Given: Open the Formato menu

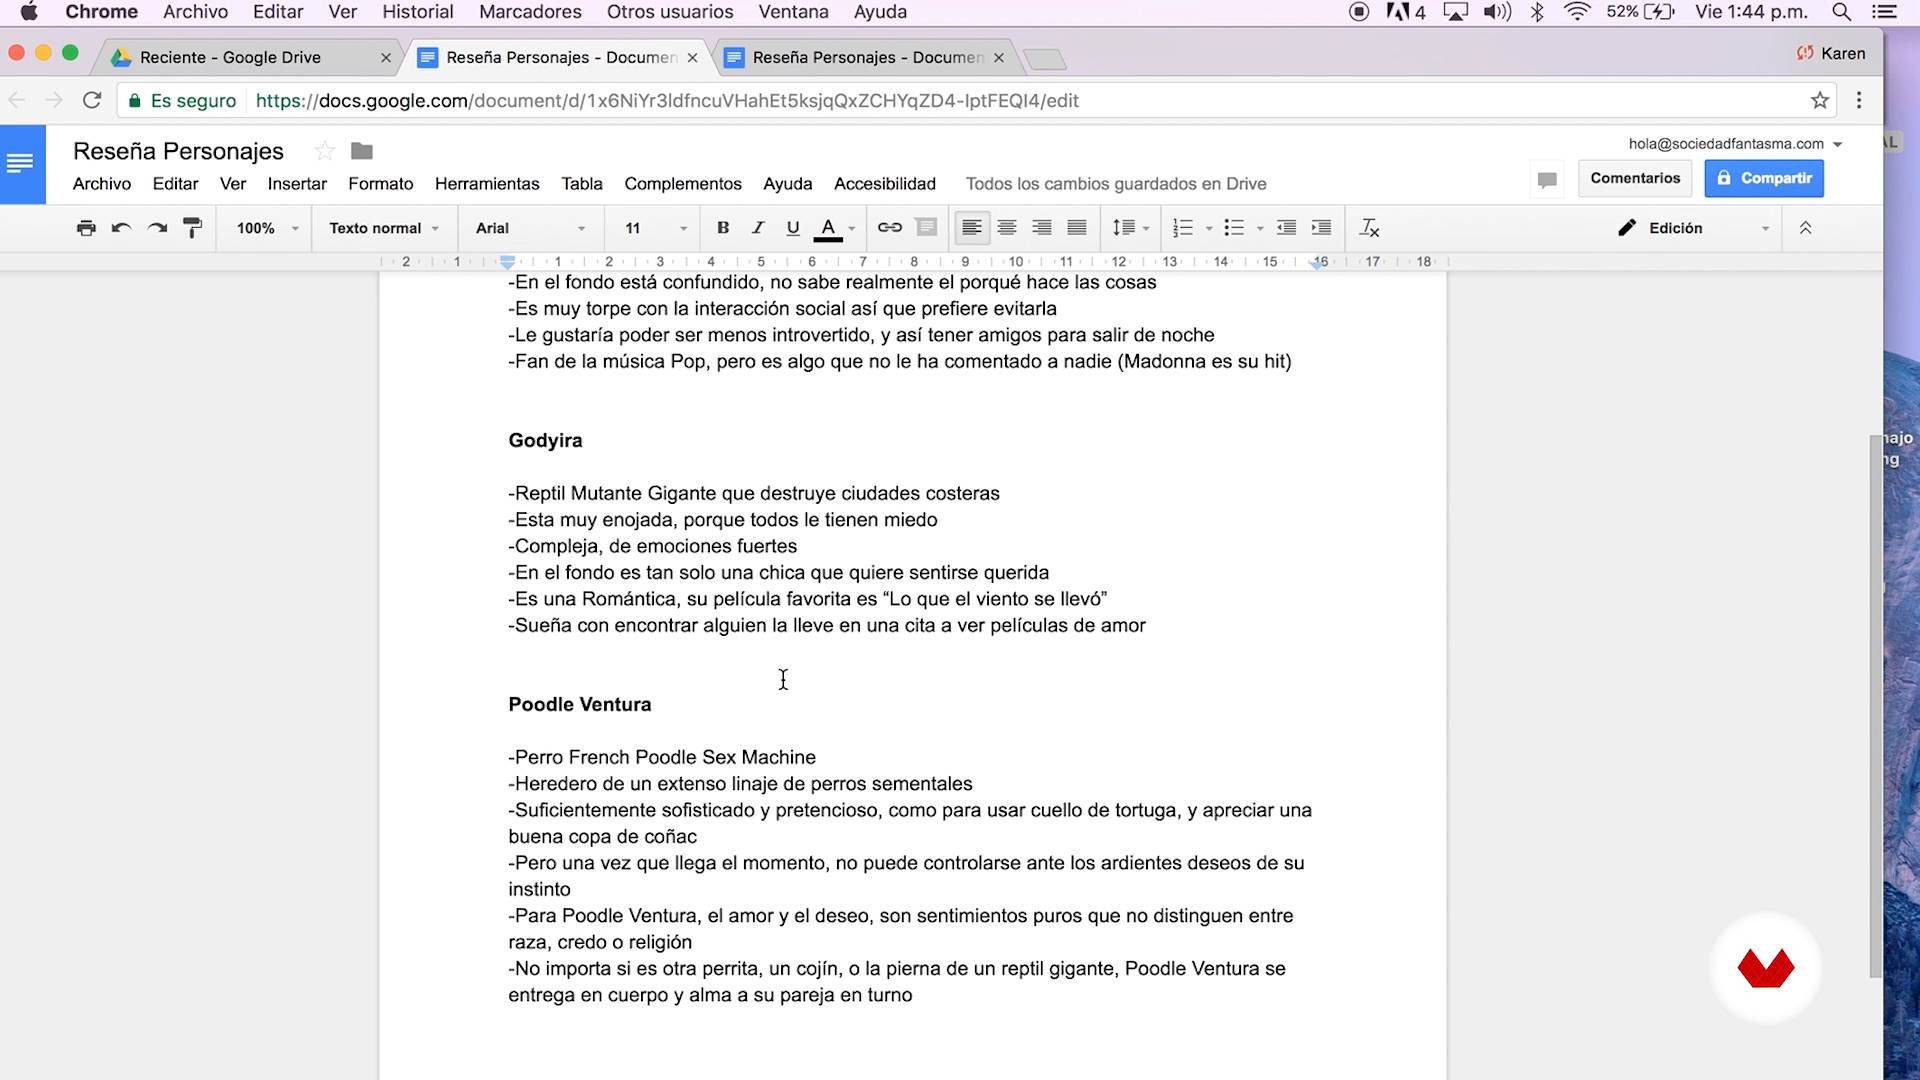Looking at the screenshot, I should 381,184.
